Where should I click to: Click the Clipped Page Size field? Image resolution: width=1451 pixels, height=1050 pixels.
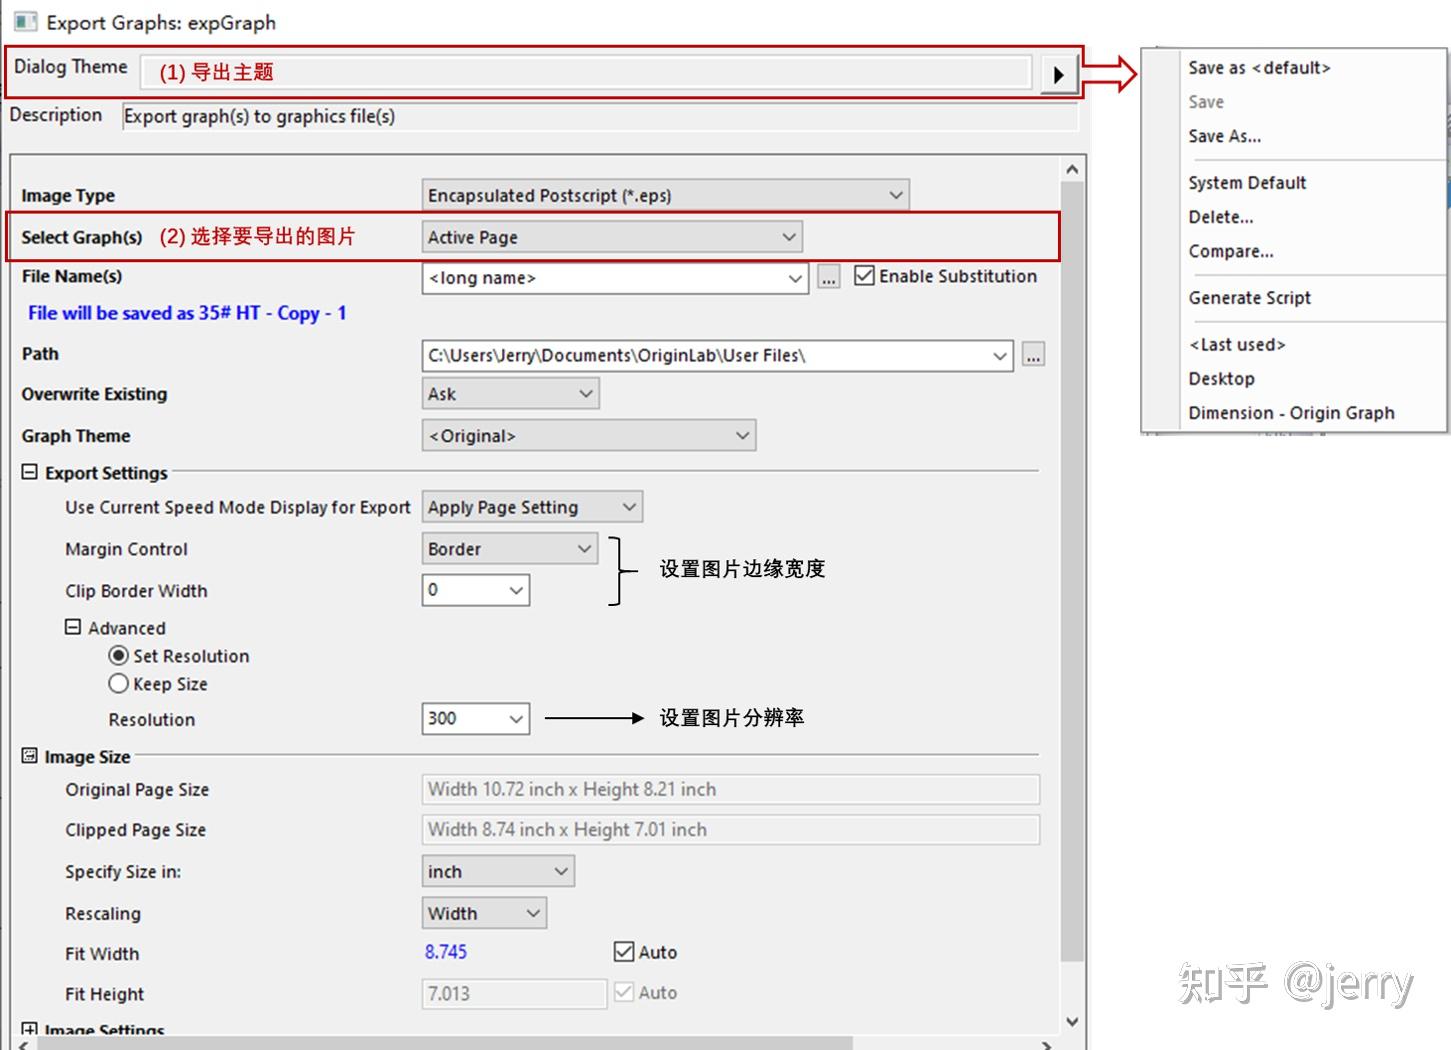click(731, 829)
